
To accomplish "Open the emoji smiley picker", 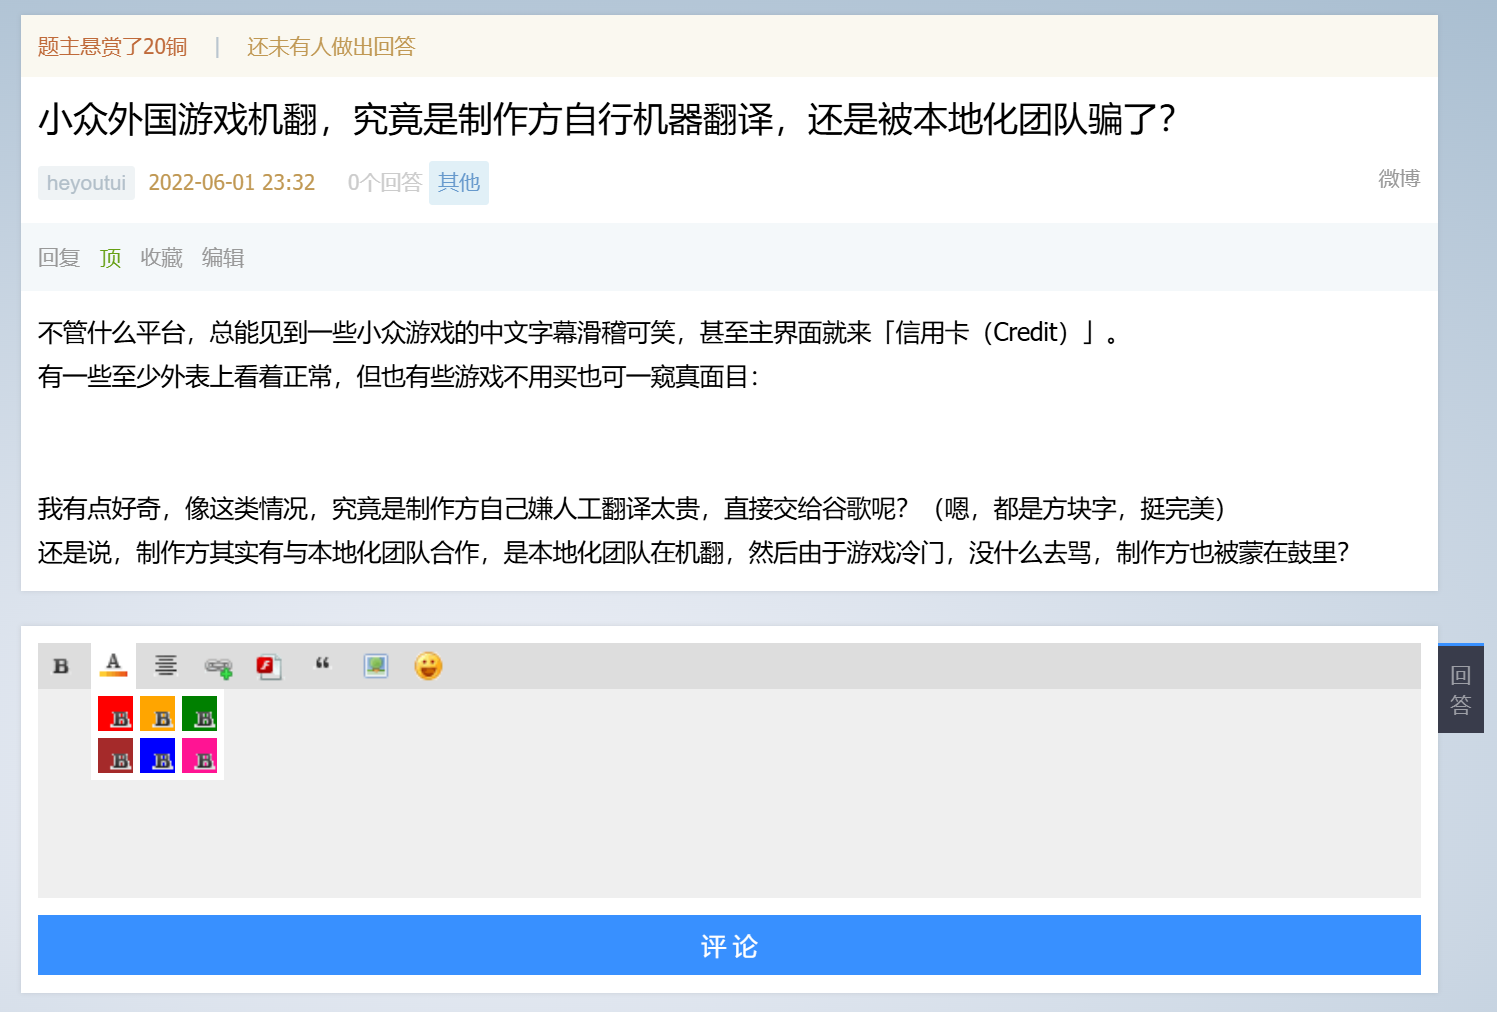I will click(x=428, y=666).
